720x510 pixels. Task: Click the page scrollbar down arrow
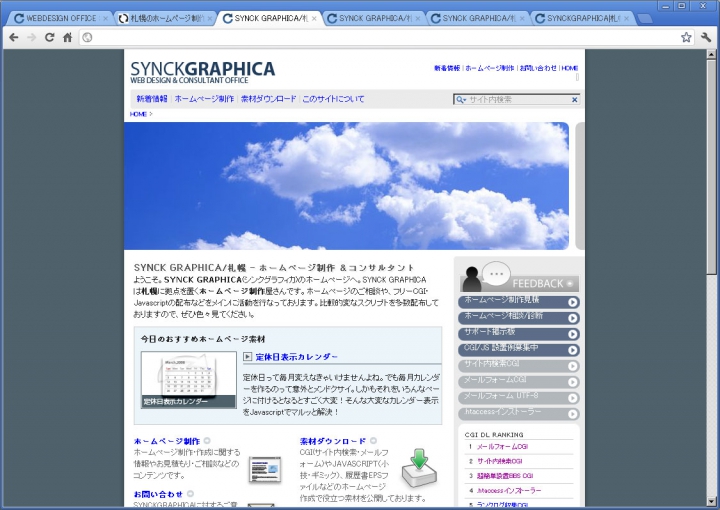(711, 501)
